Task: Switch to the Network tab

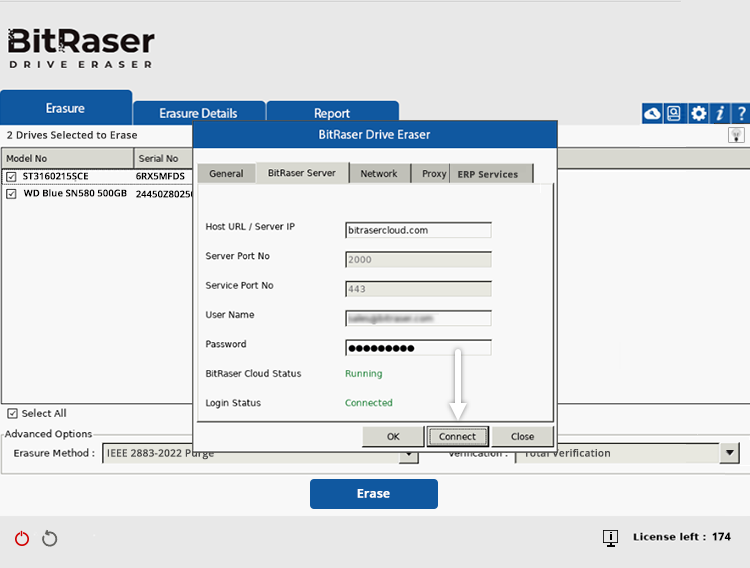Action: [x=379, y=174]
